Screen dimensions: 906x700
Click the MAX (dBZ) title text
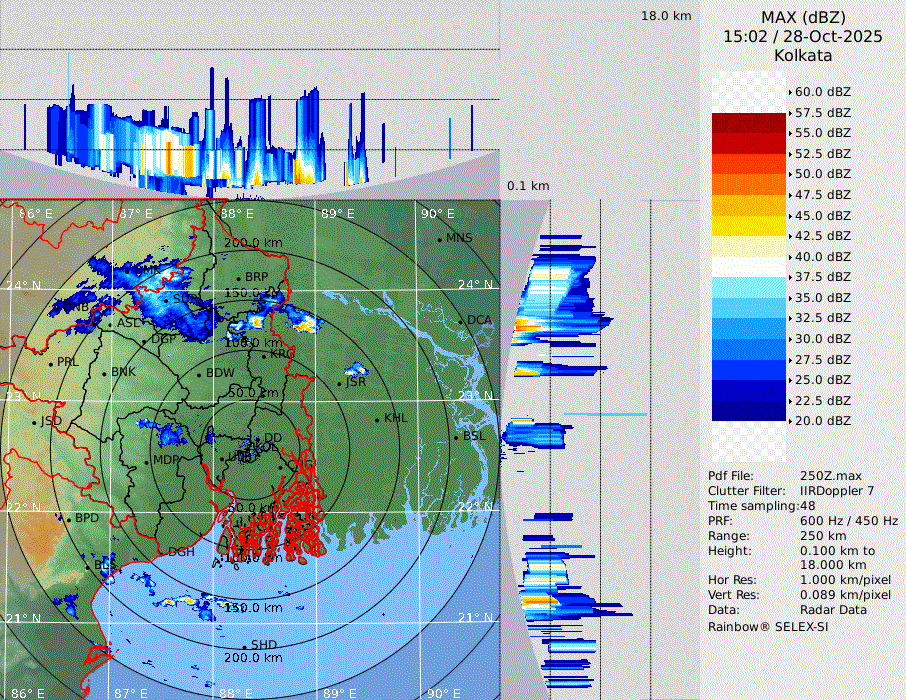click(x=802, y=17)
